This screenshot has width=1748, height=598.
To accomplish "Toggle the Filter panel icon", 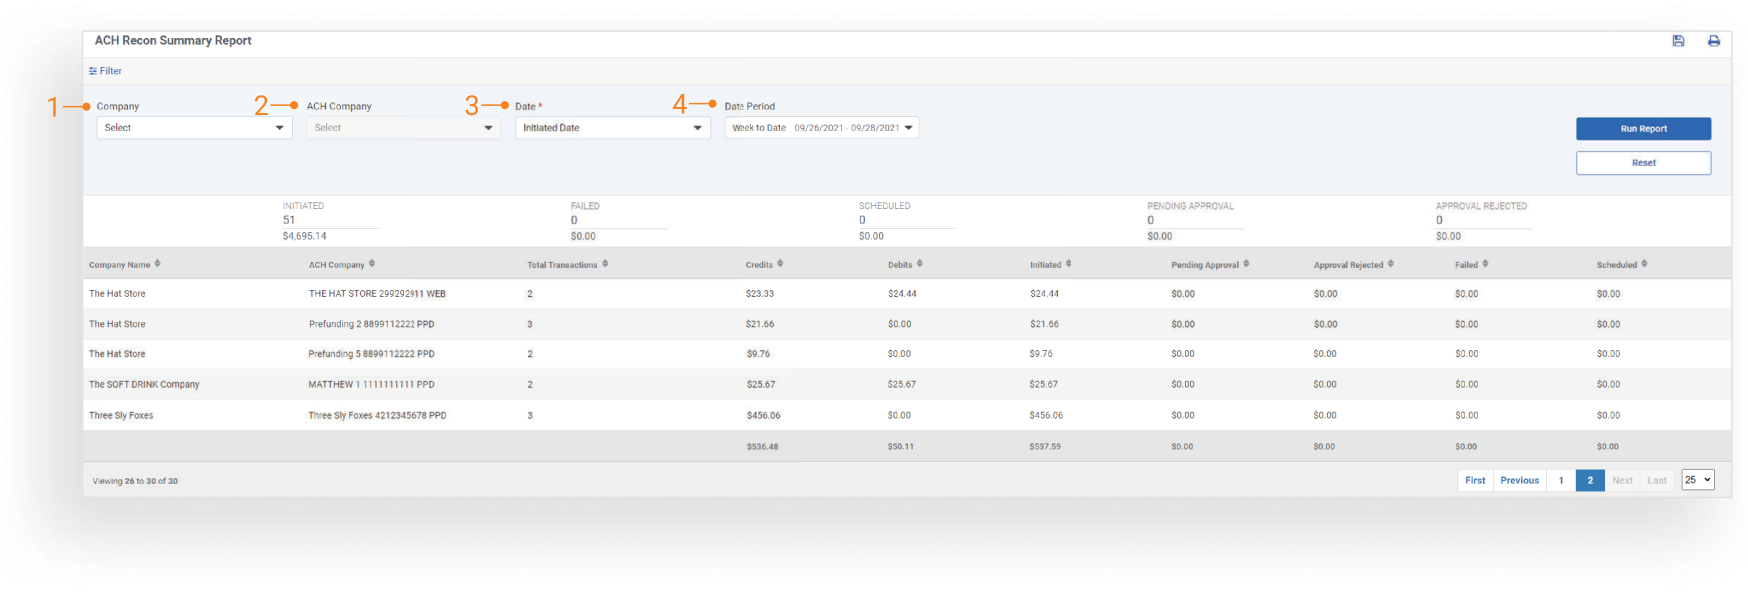I will coord(93,71).
